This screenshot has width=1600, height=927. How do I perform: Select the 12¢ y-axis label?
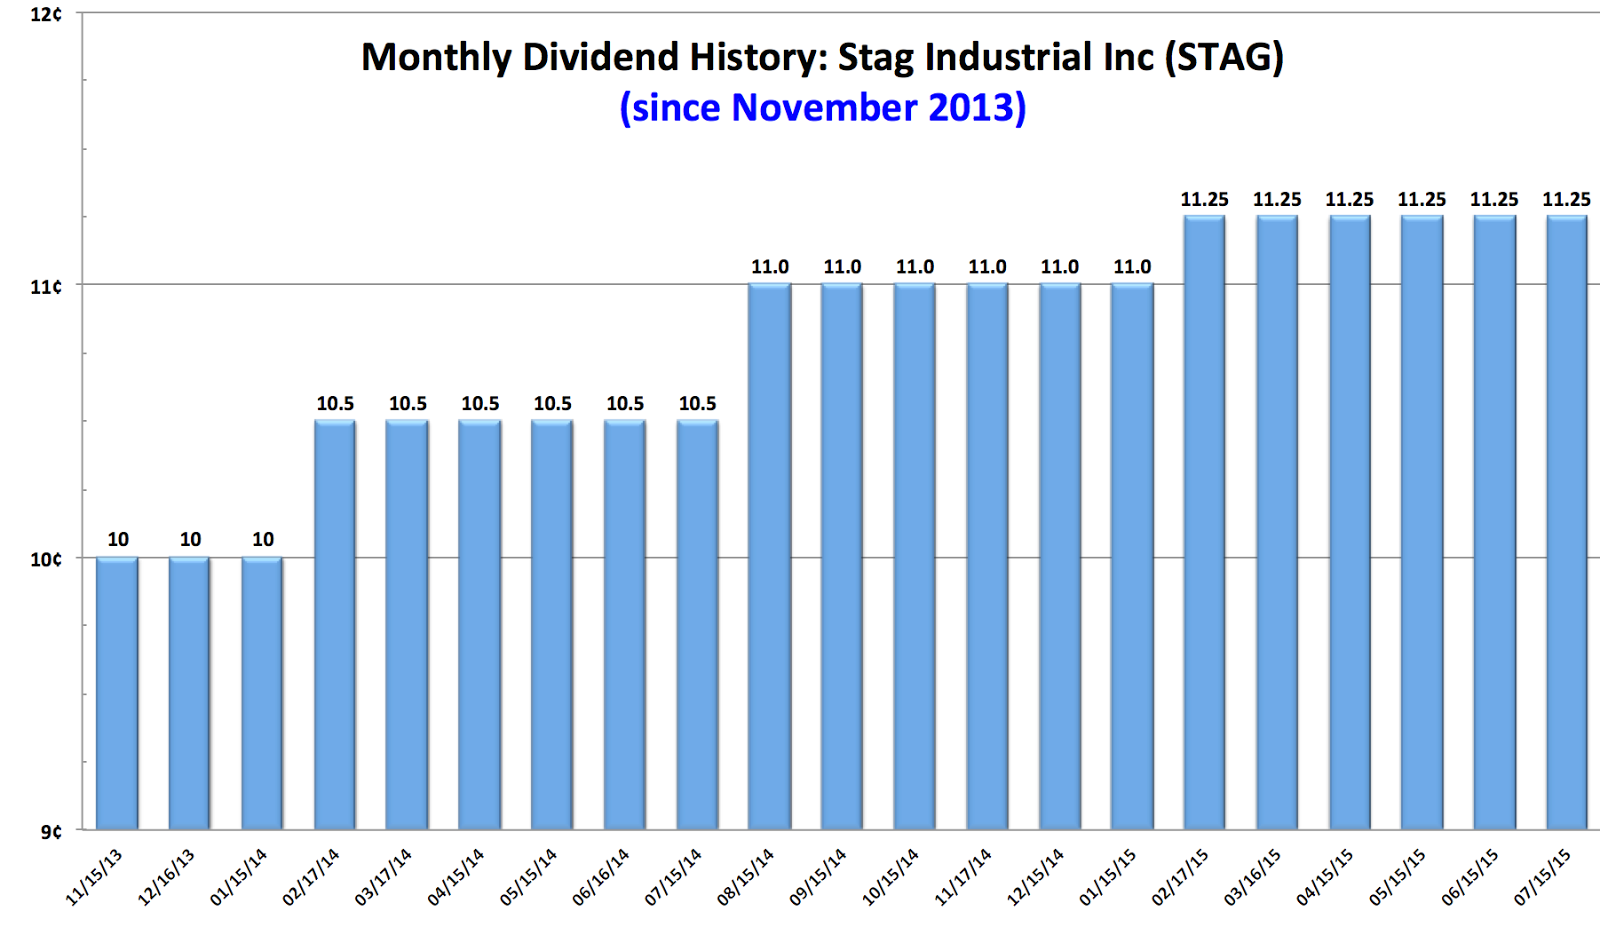45,14
